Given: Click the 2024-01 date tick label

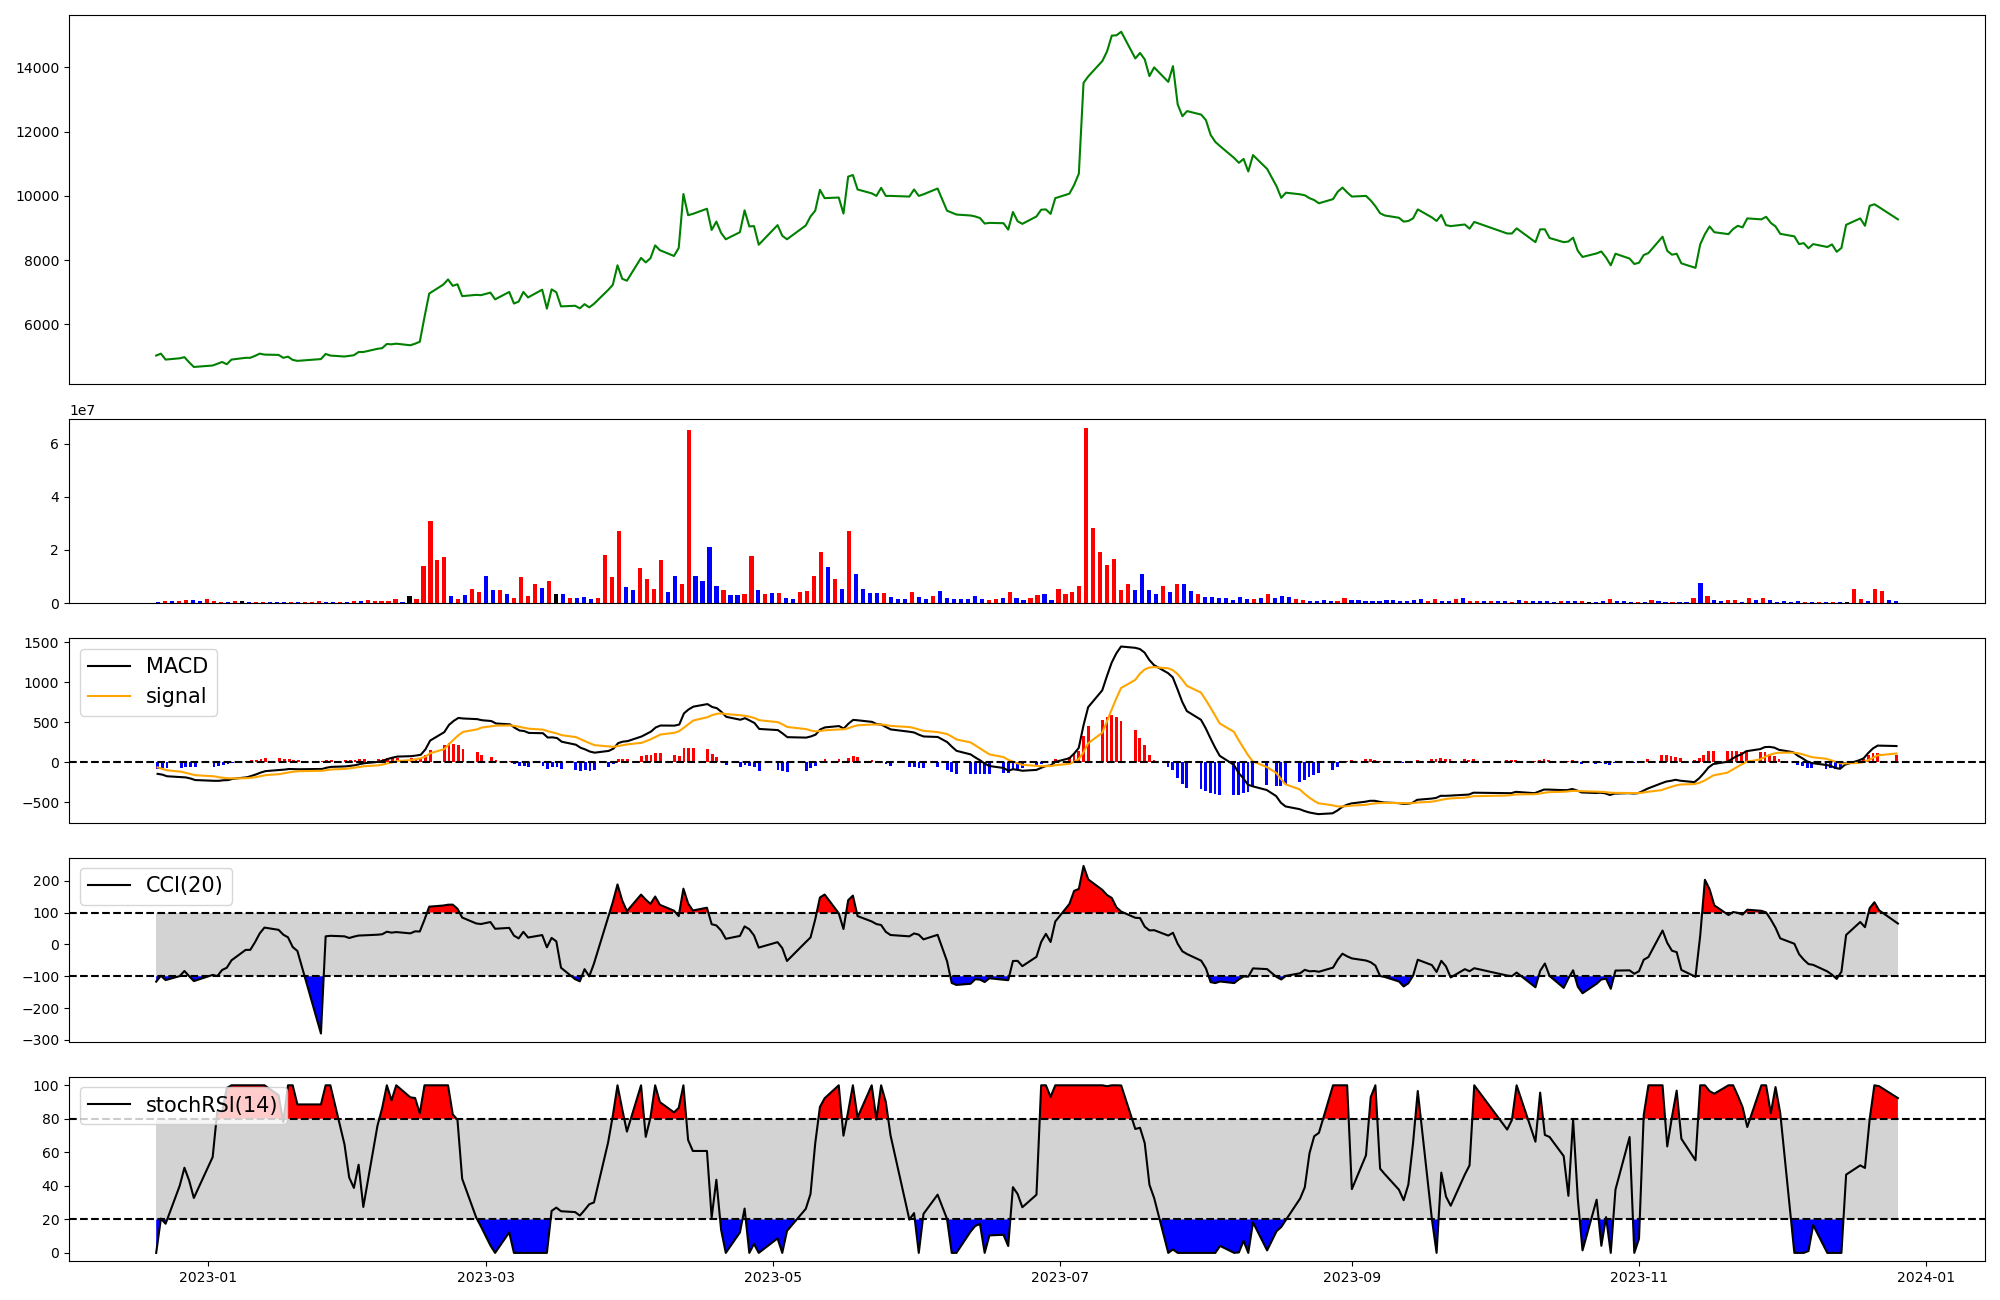Looking at the screenshot, I should (1926, 1277).
